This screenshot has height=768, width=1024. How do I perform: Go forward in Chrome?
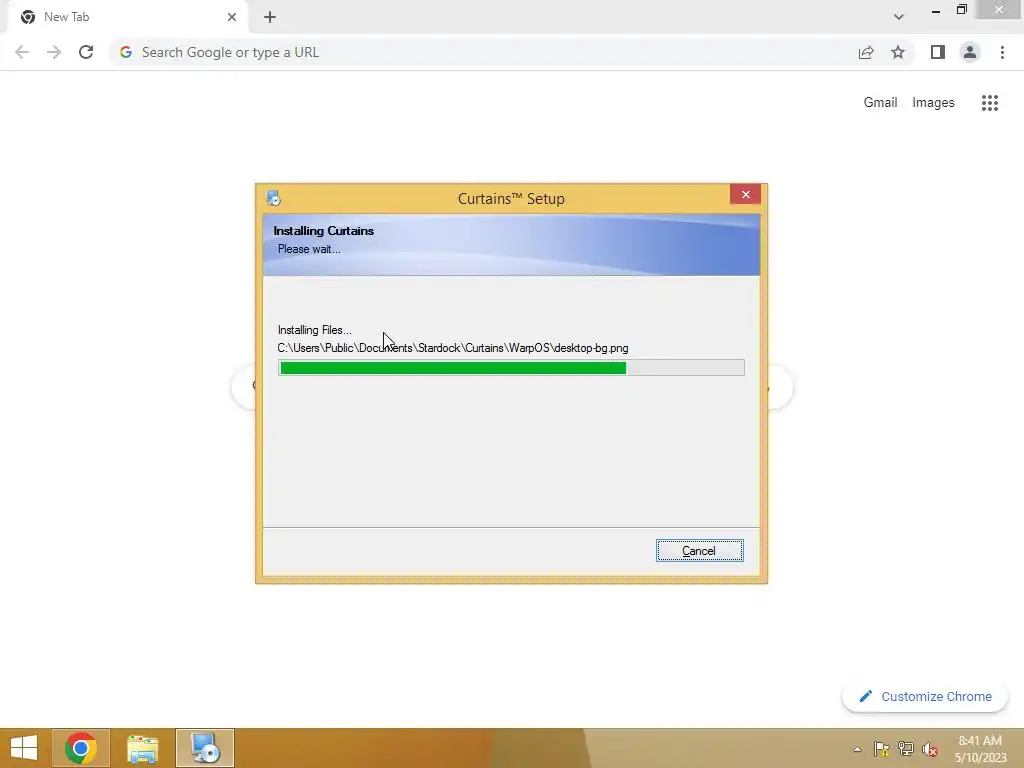[54, 52]
